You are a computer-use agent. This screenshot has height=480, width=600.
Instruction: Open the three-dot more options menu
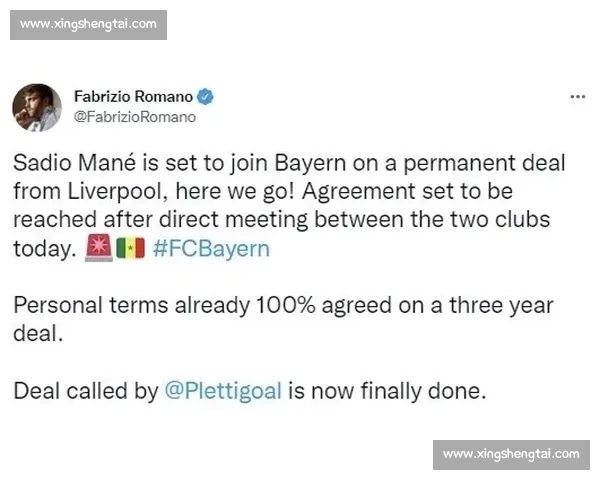(x=577, y=97)
